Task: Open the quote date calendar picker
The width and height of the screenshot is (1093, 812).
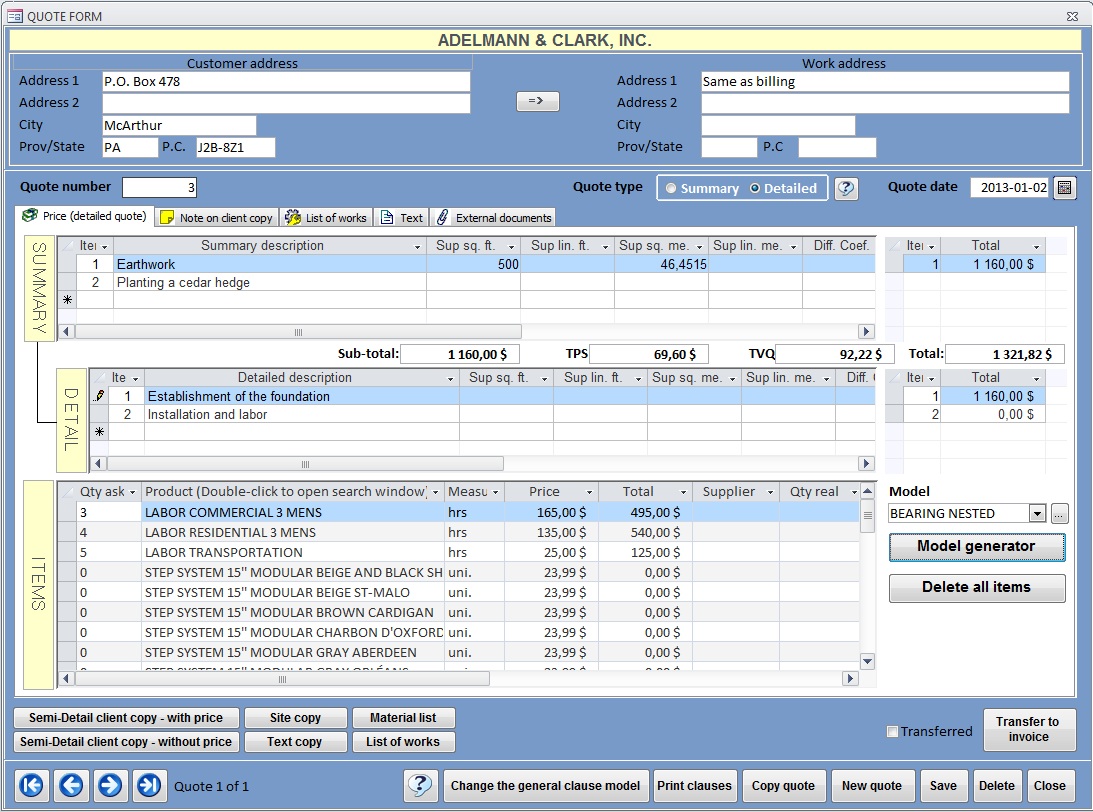Action: 1064,188
